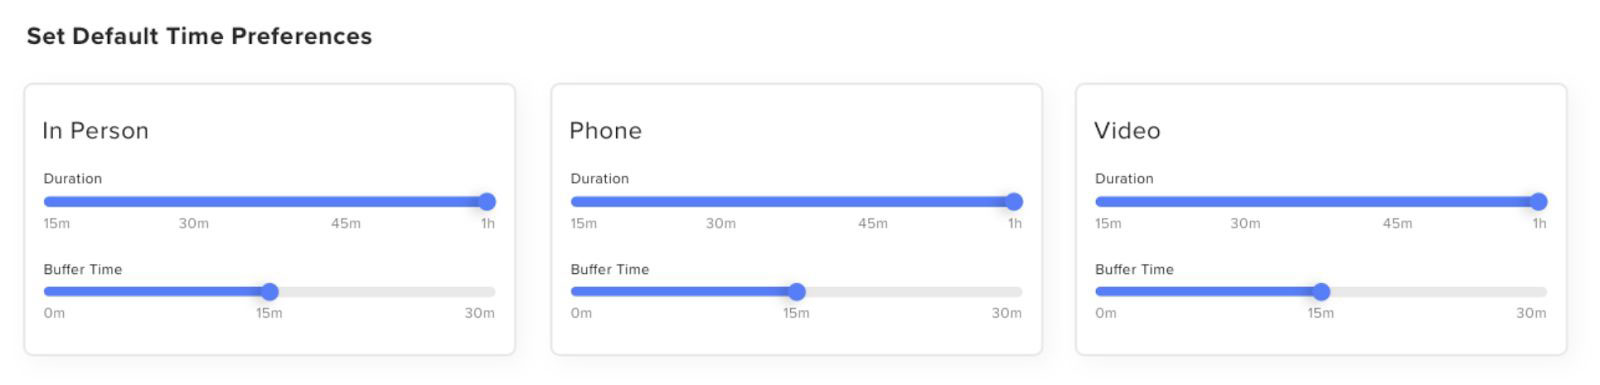Set Video duration to 30m mark
The width and height of the screenshot is (1600, 385).
1245,202
